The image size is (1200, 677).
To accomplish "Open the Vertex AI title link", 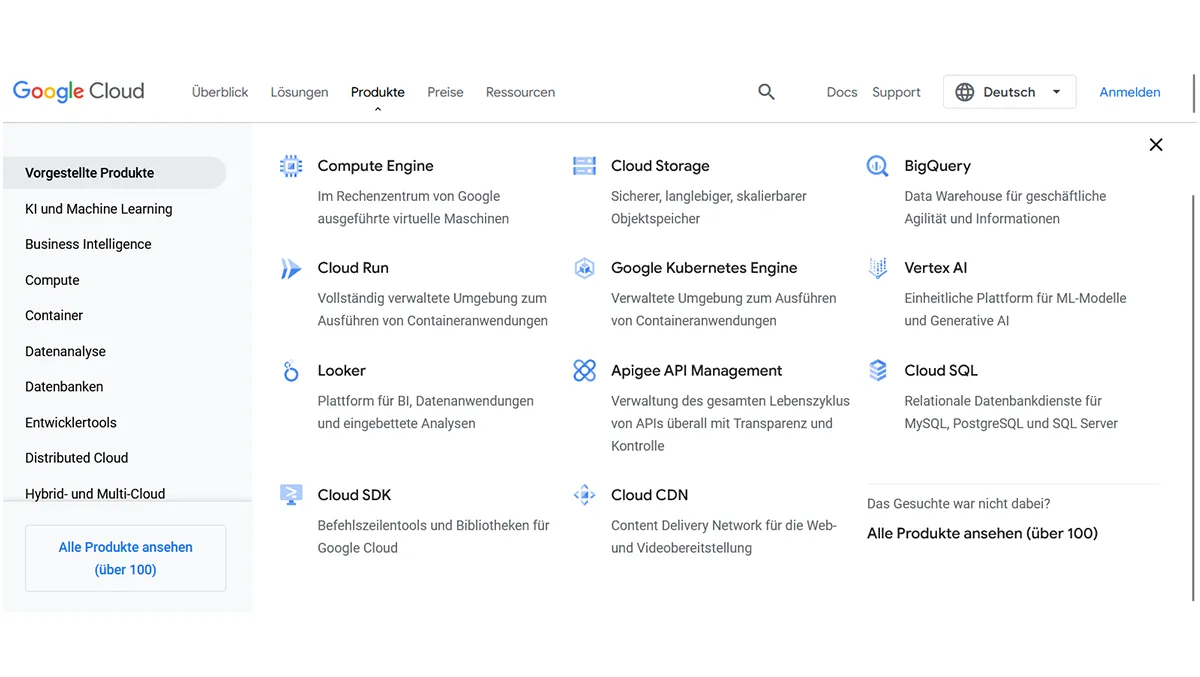I will [935, 268].
